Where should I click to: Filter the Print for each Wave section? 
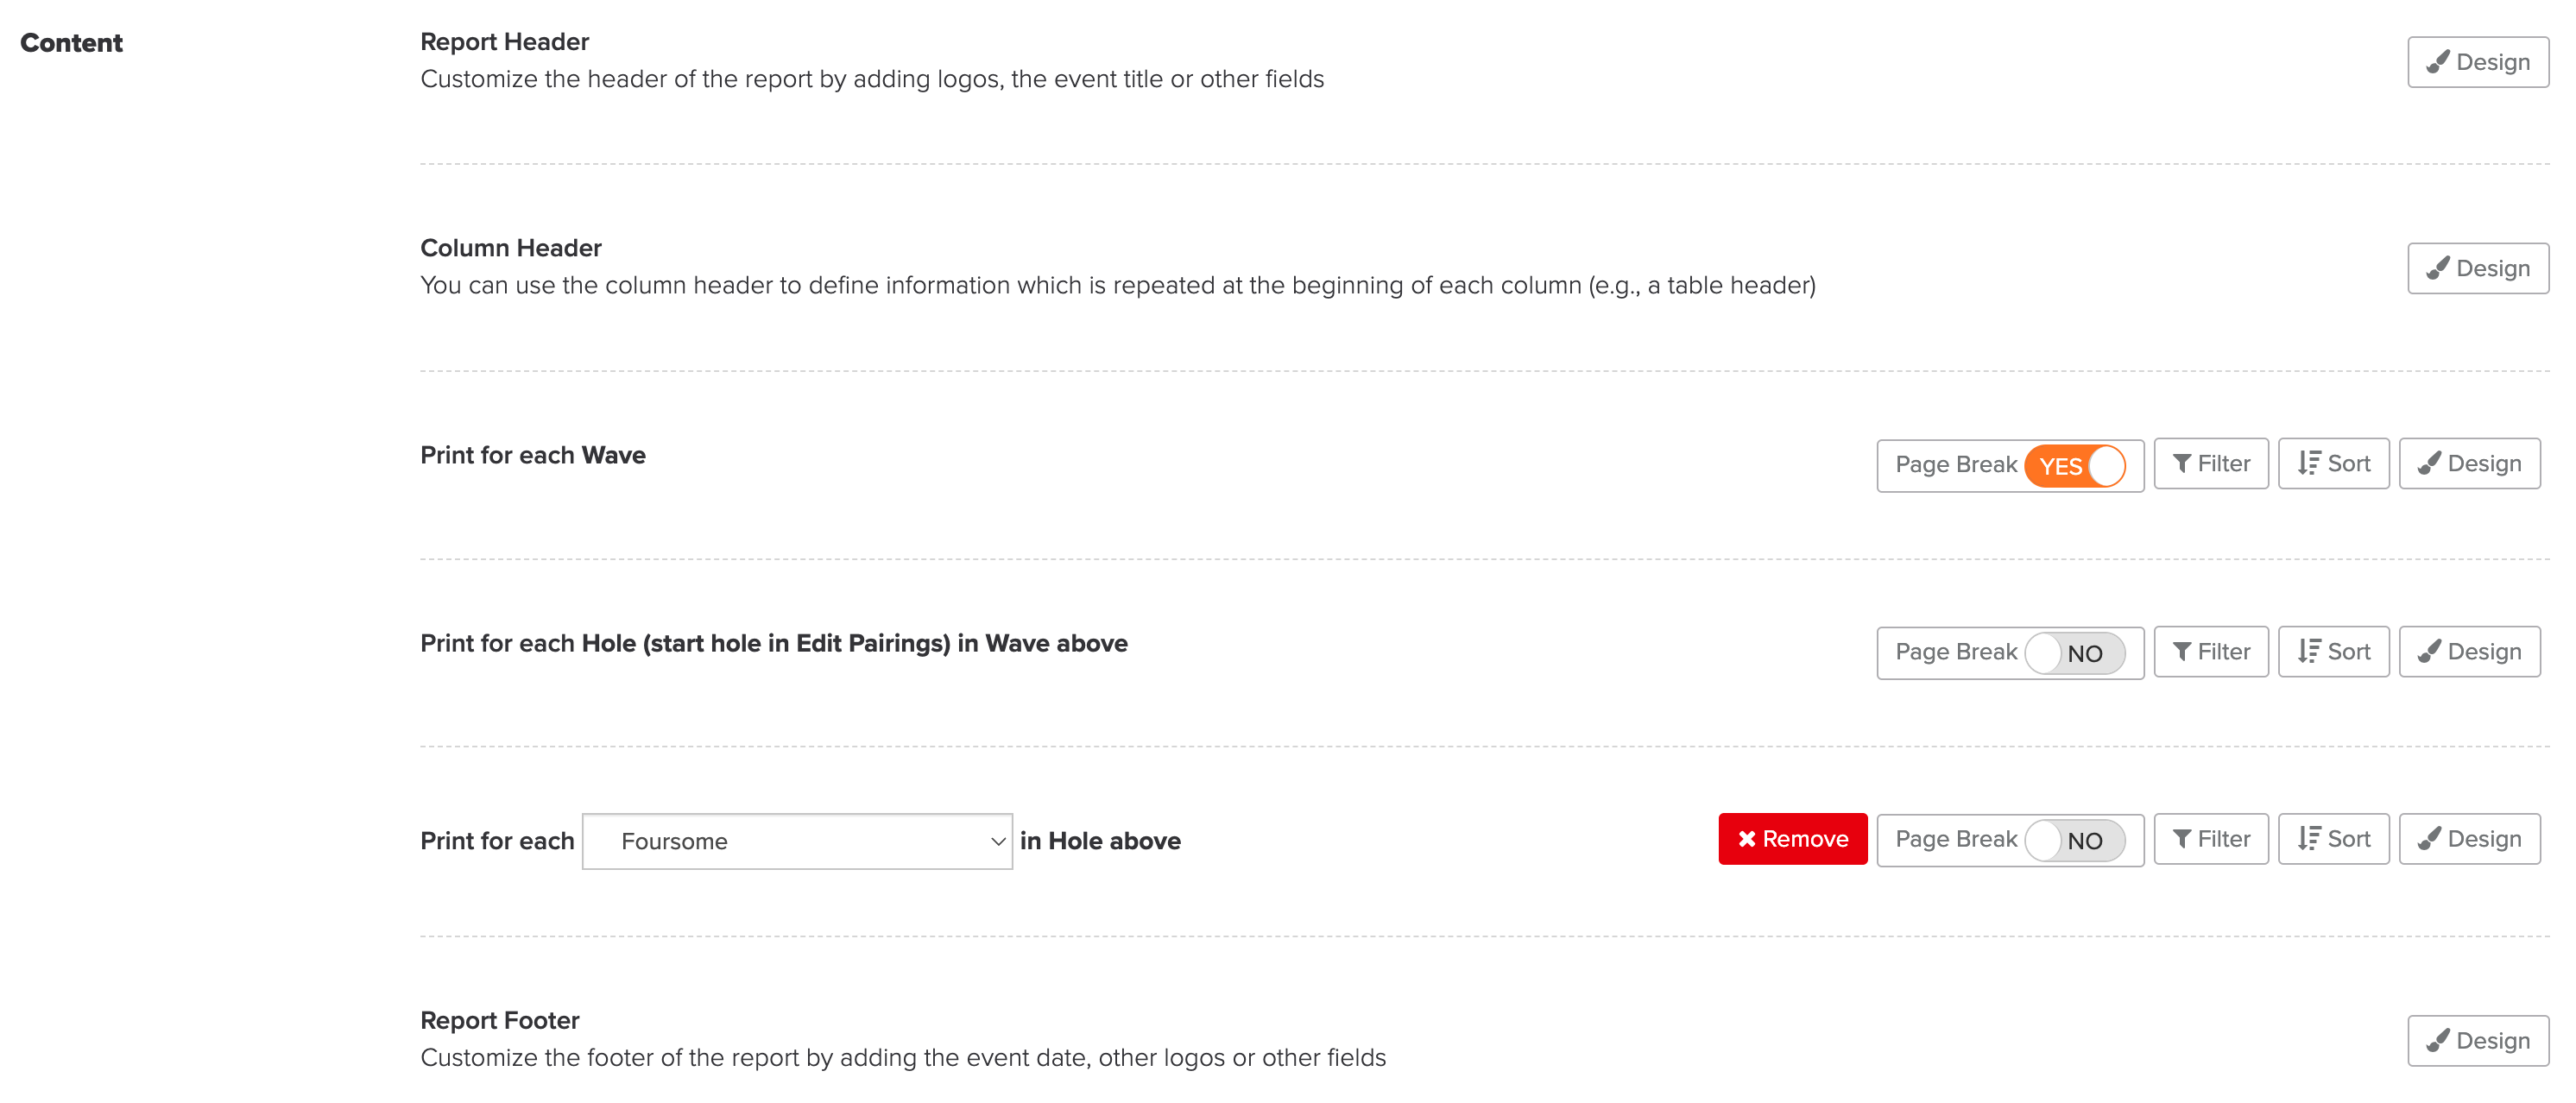[x=2210, y=463]
